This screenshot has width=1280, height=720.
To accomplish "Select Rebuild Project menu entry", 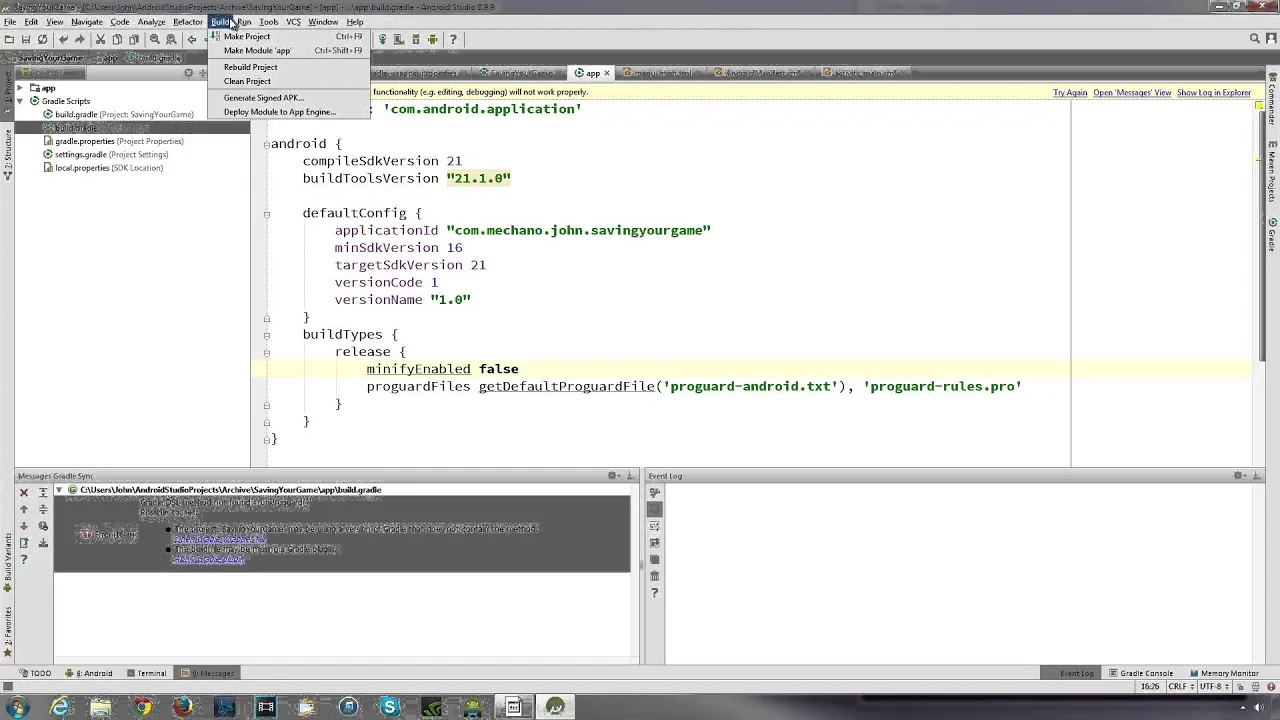I will click(x=289, y=67).
